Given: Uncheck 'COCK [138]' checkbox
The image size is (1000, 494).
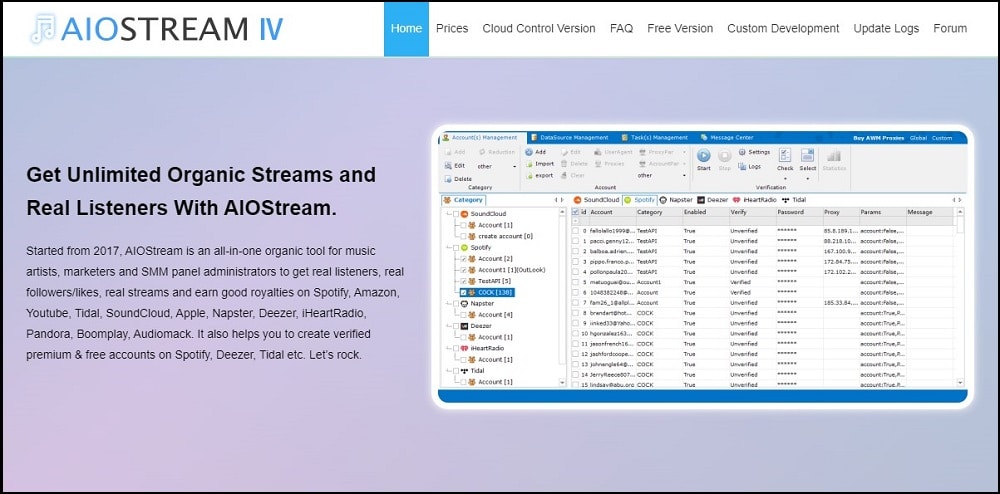Looking at the screenshot, I should pyautogui.click(x=464, y=293).
